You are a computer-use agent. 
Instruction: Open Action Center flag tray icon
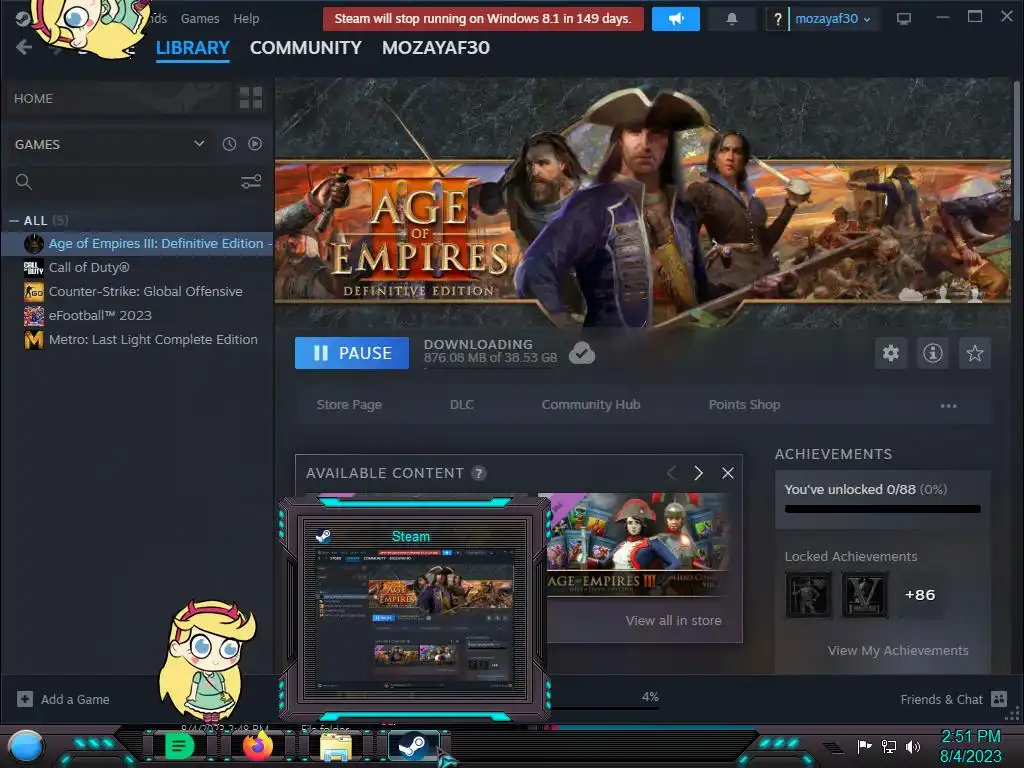coord(864,746)
